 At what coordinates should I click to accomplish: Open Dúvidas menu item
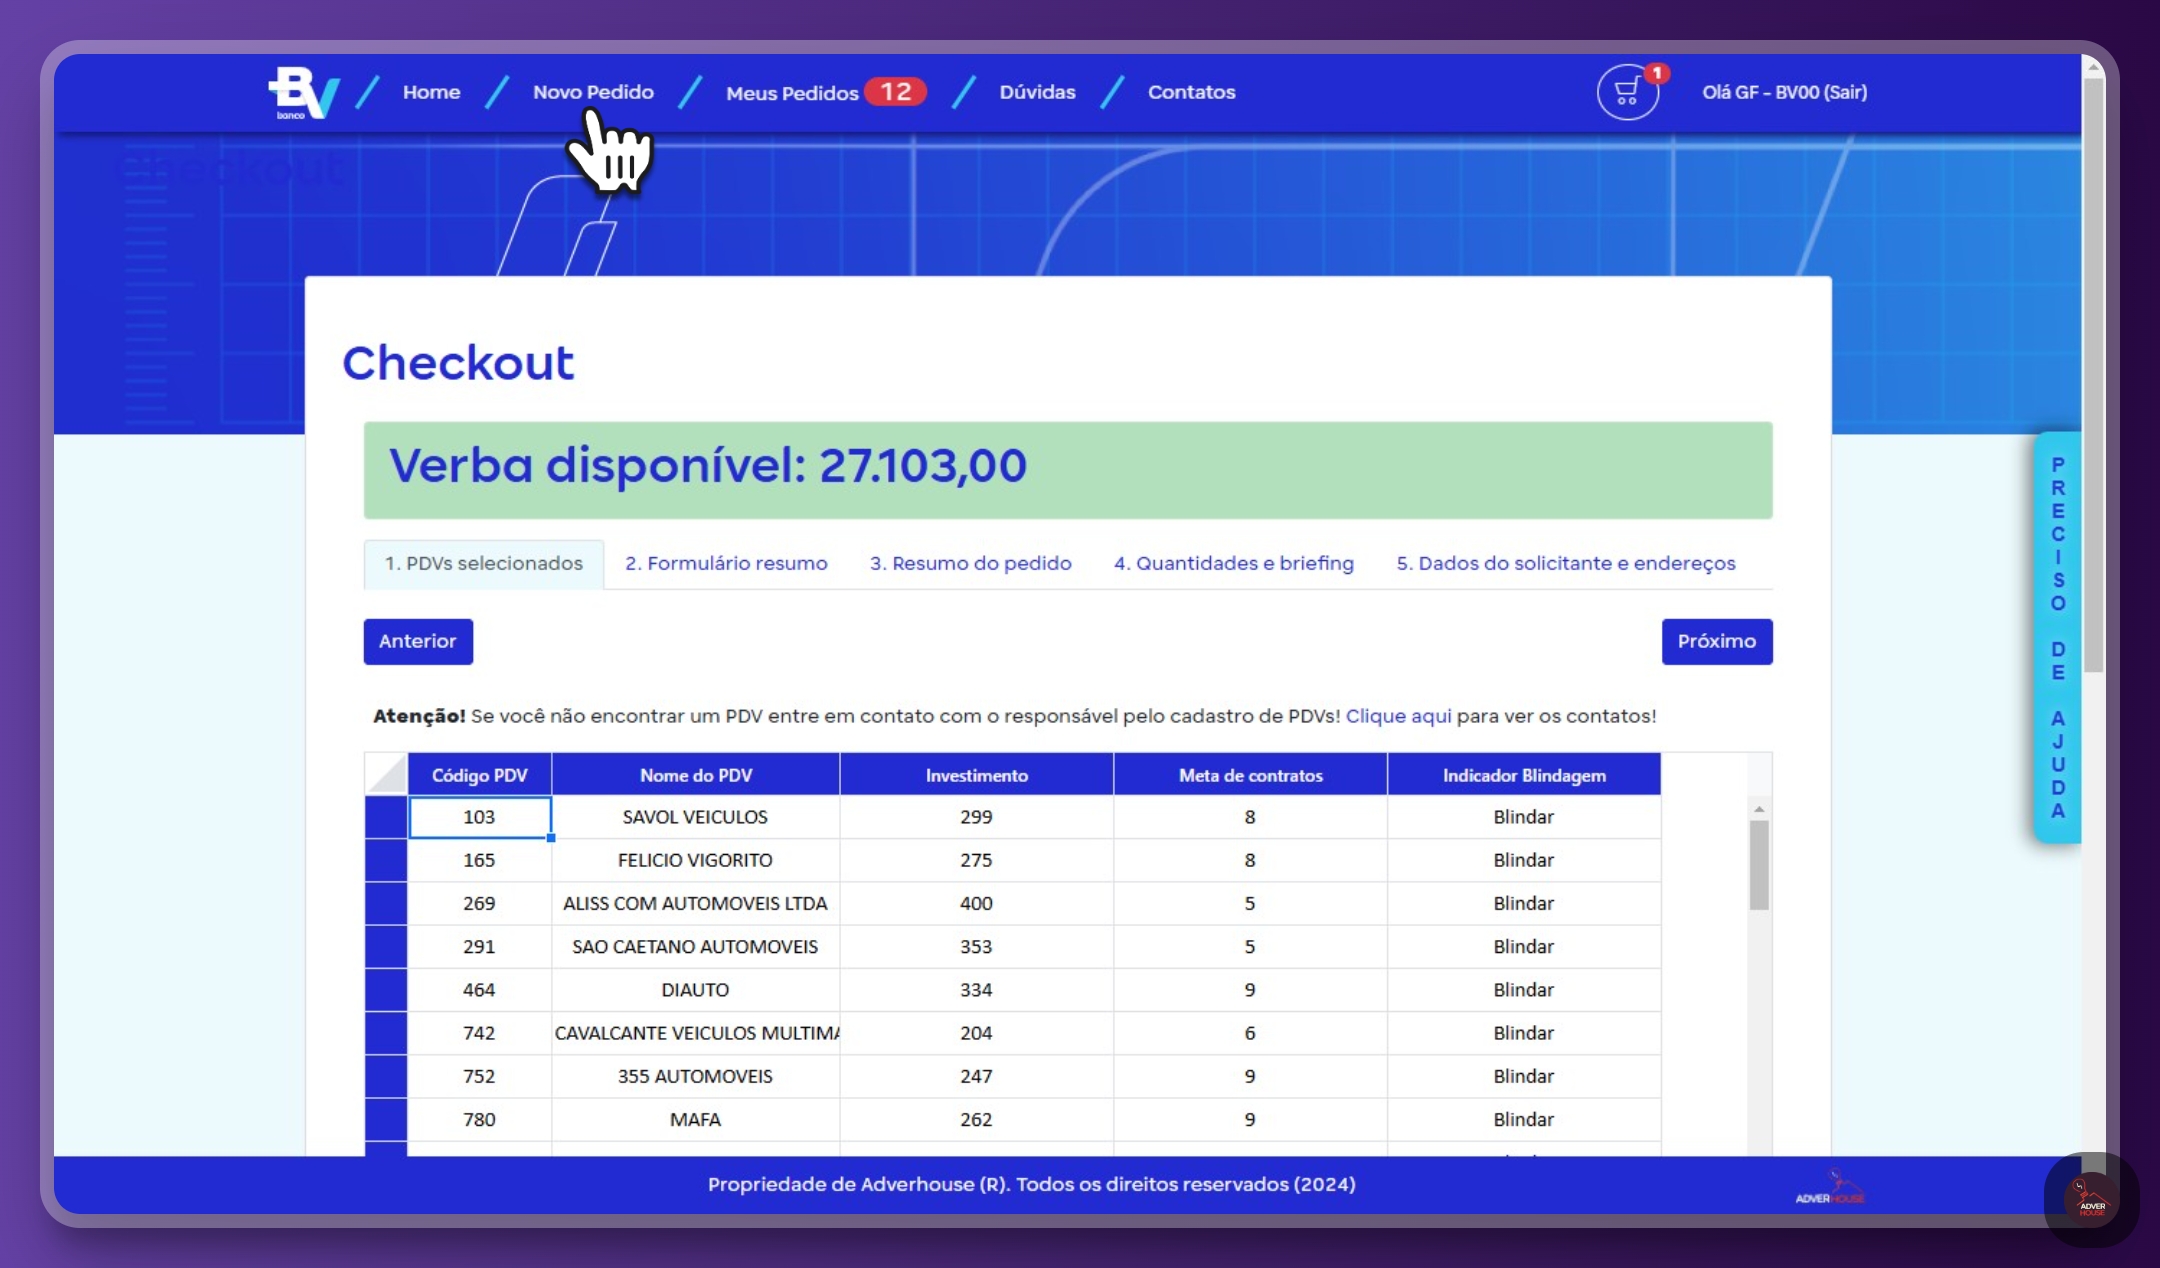1037,92
